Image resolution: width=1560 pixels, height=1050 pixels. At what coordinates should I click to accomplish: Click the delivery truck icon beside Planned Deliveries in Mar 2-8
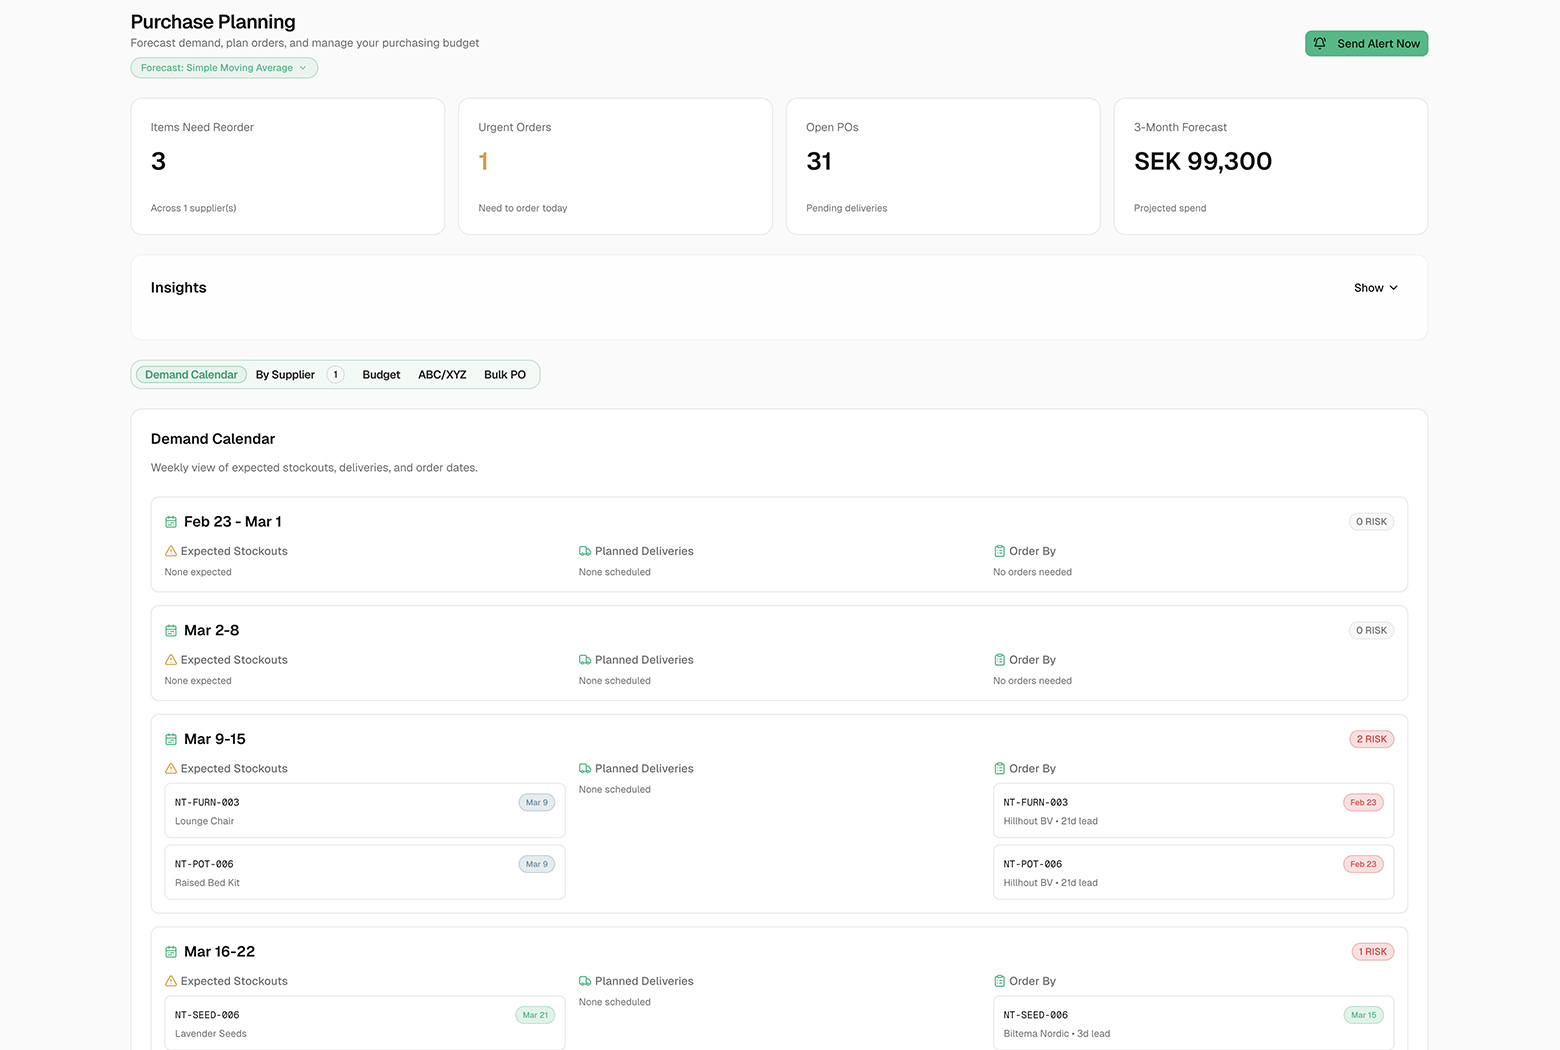click(x=584, y=659)
